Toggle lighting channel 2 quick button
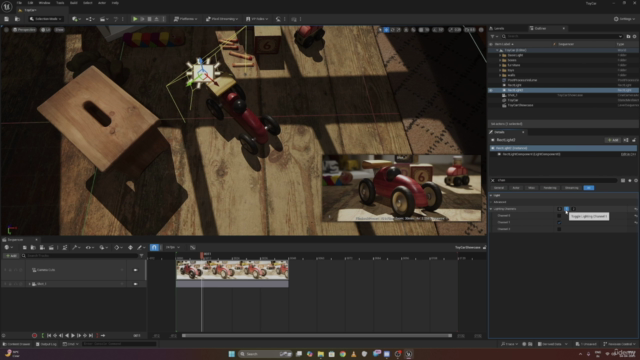 (x=573, y=209)
